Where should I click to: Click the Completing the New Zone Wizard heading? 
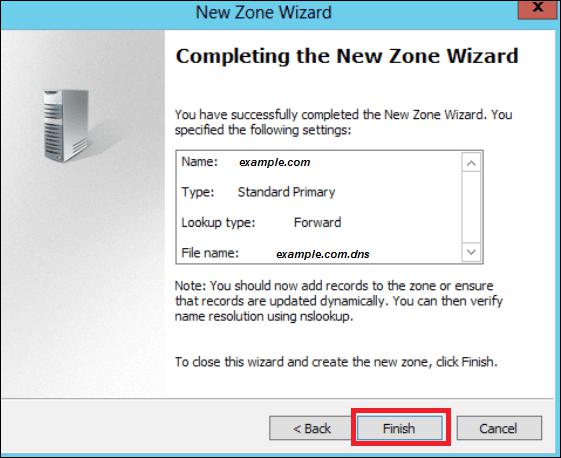(x=347, y=56)
